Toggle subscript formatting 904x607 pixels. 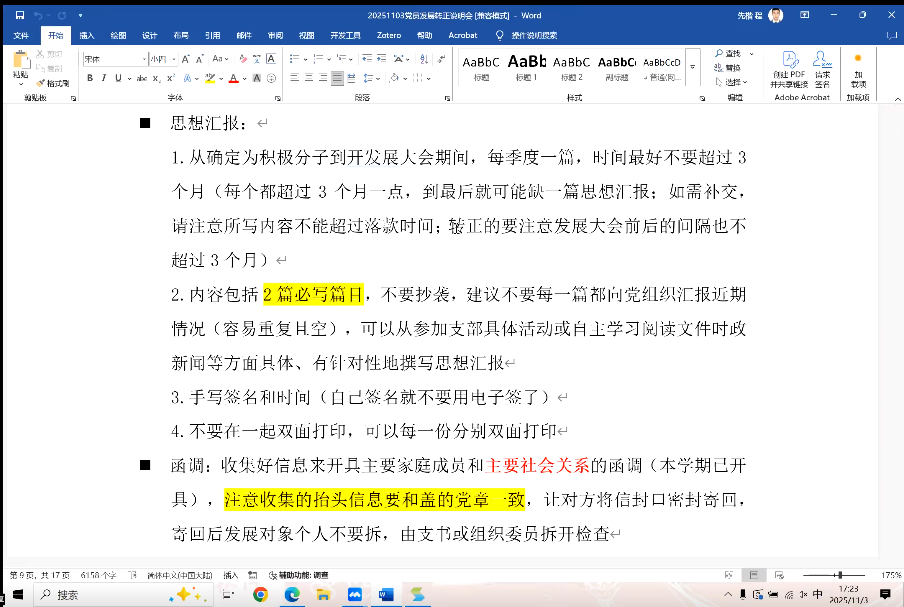[157, 78]
